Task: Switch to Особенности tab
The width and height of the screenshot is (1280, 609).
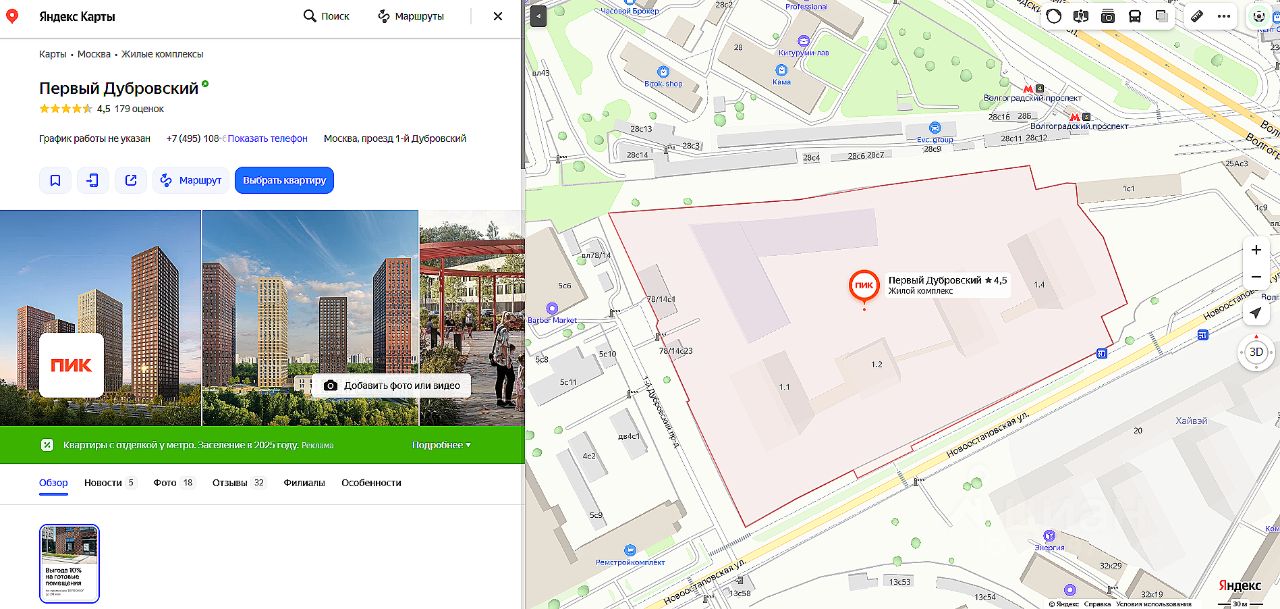Action: [371, 483]
